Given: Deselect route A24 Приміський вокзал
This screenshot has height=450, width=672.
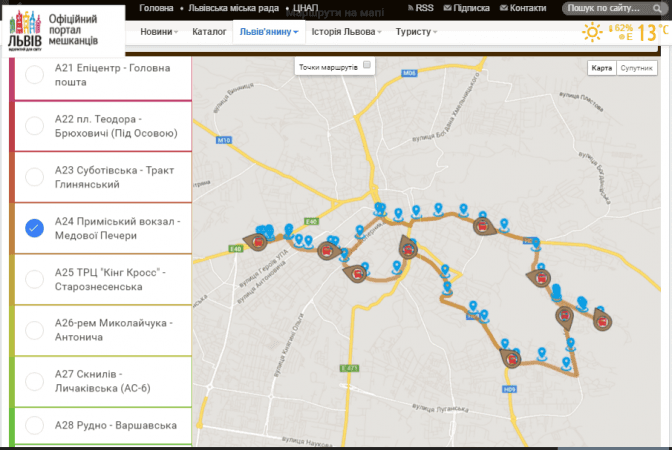Looking at the screenshot, I should tap(34, 228).
